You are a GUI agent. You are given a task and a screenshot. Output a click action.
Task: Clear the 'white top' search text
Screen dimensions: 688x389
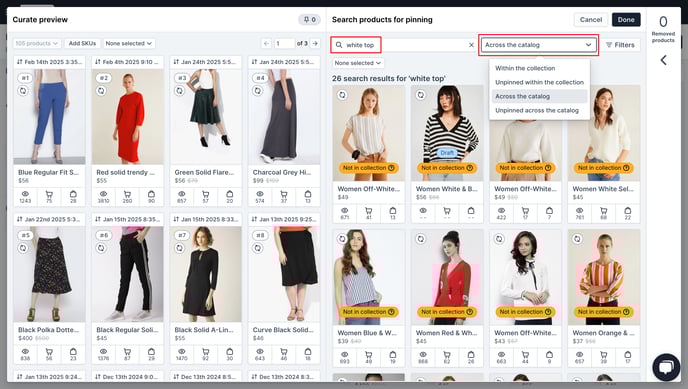tap(471, 45)
